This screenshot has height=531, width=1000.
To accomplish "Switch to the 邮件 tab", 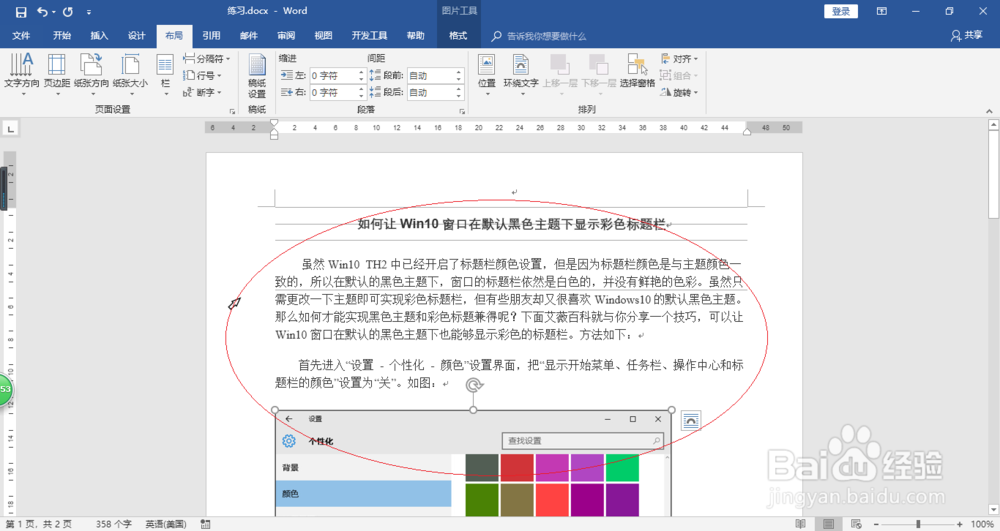I will pos(249,36).
